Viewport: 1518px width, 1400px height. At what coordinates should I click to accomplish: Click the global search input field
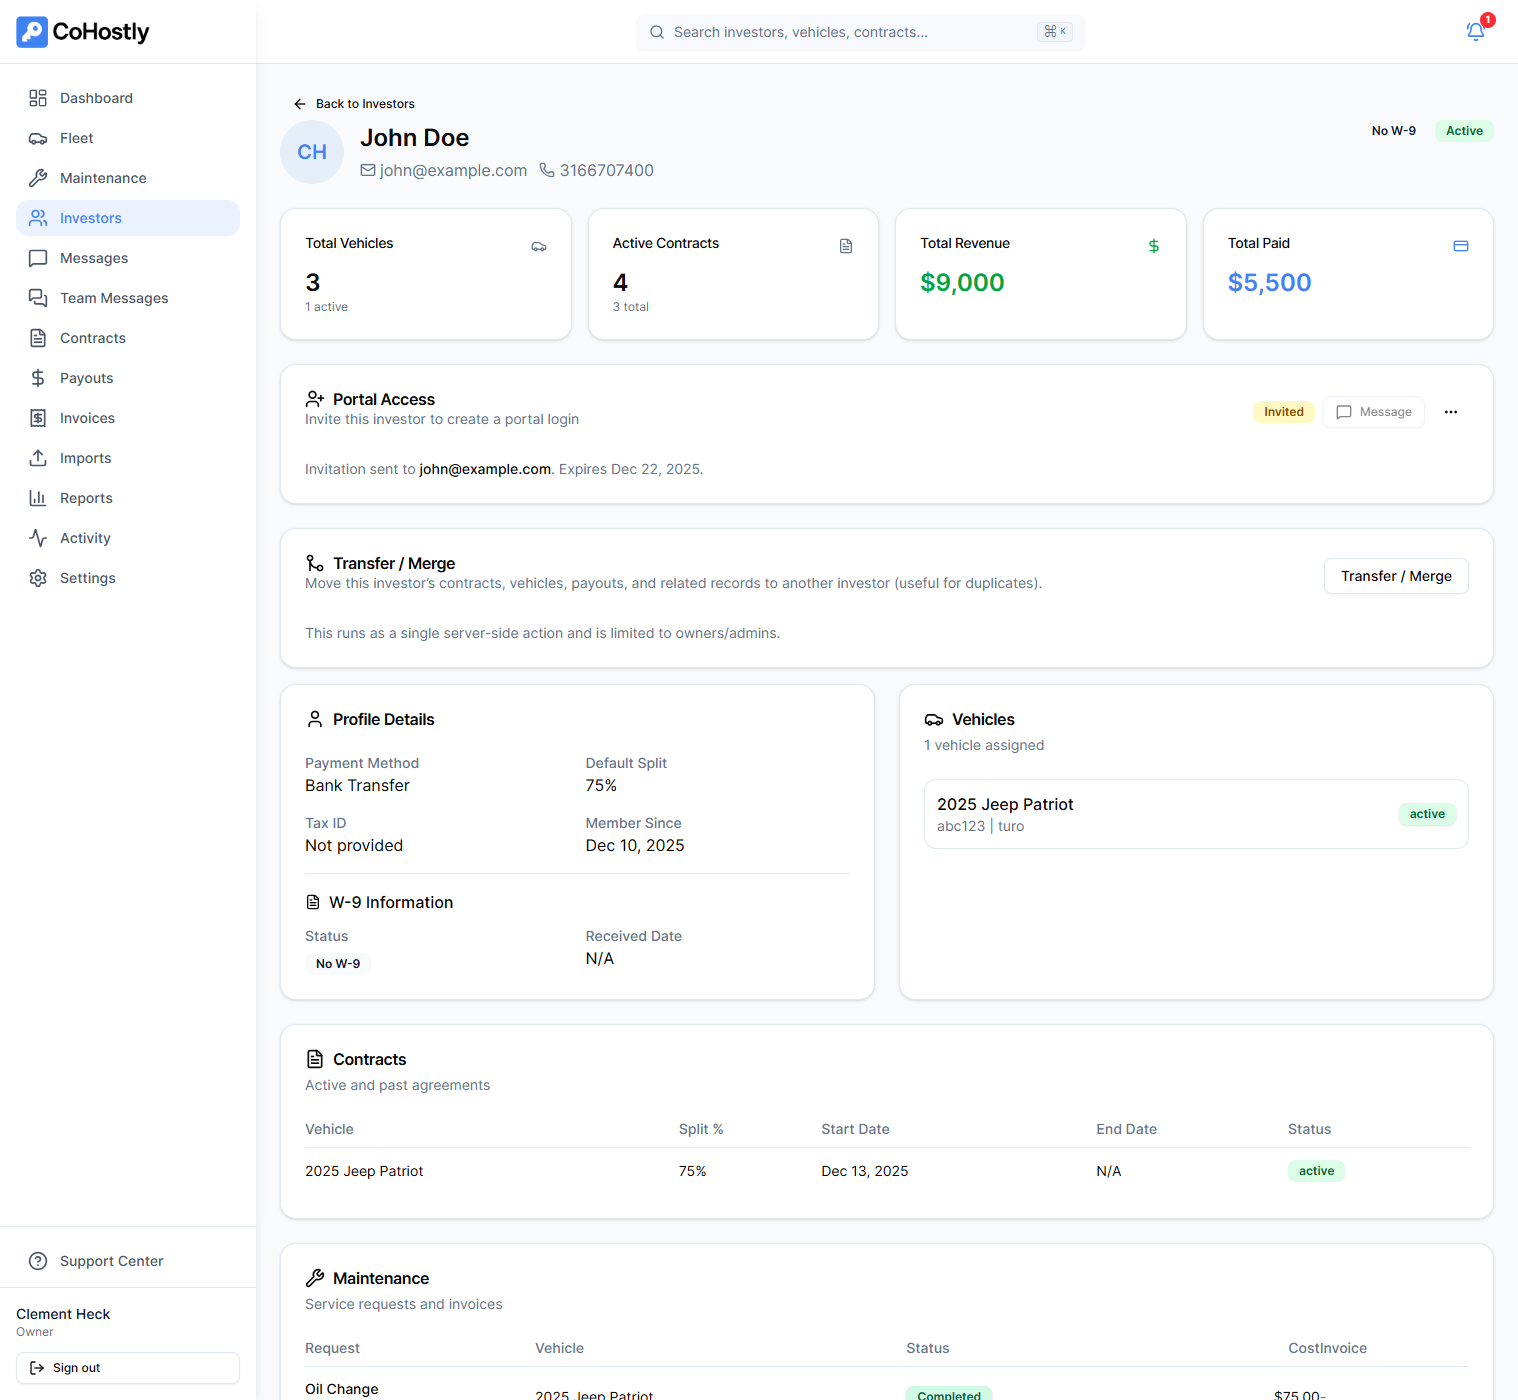tap(860, 31)
